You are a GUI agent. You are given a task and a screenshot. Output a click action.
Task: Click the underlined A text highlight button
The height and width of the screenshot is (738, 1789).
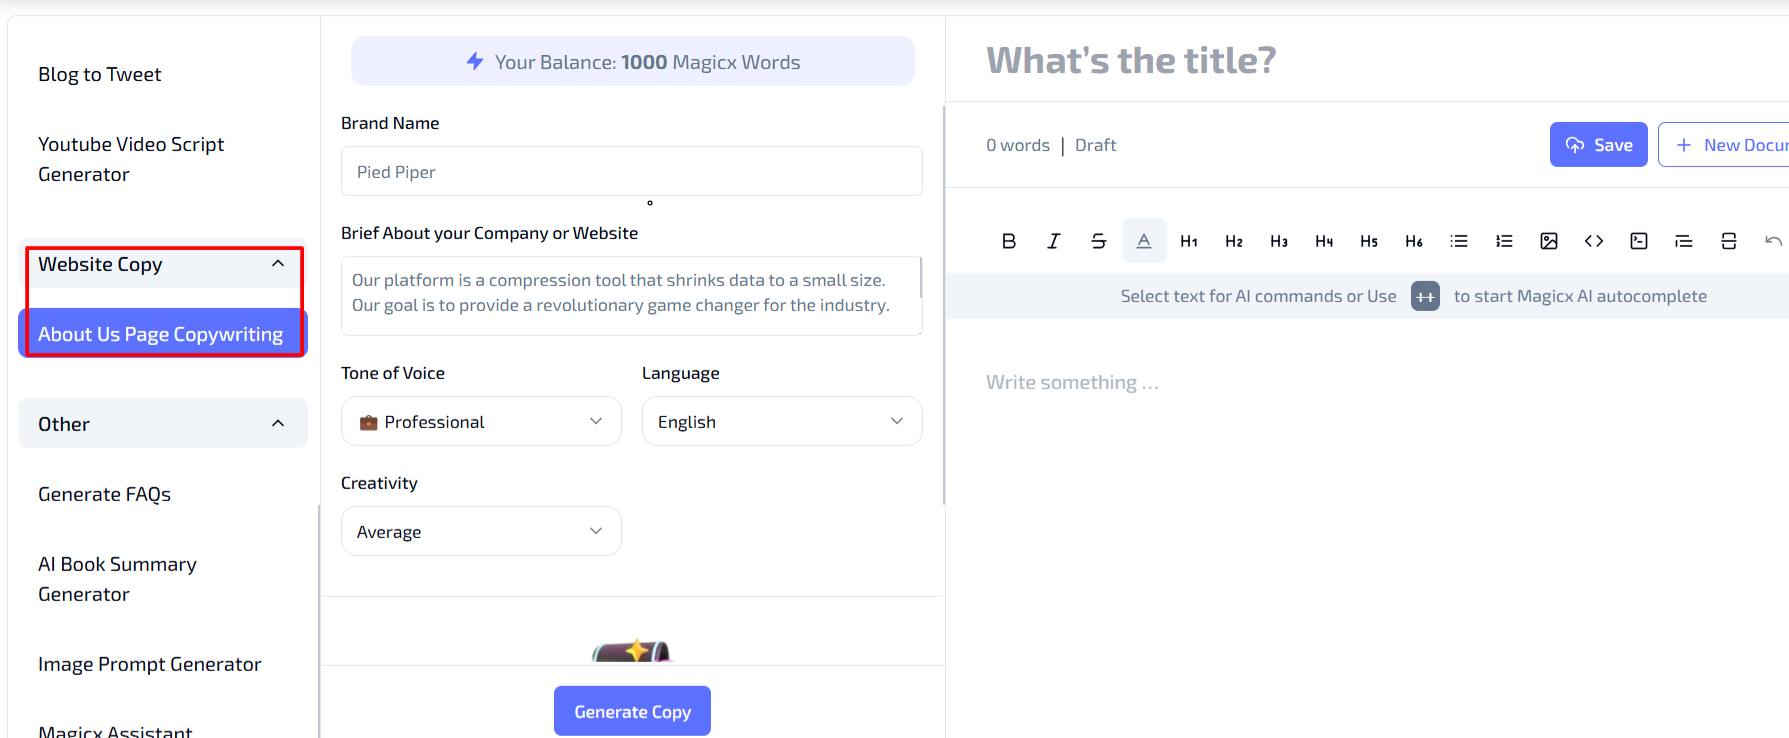pos(1144,241)
